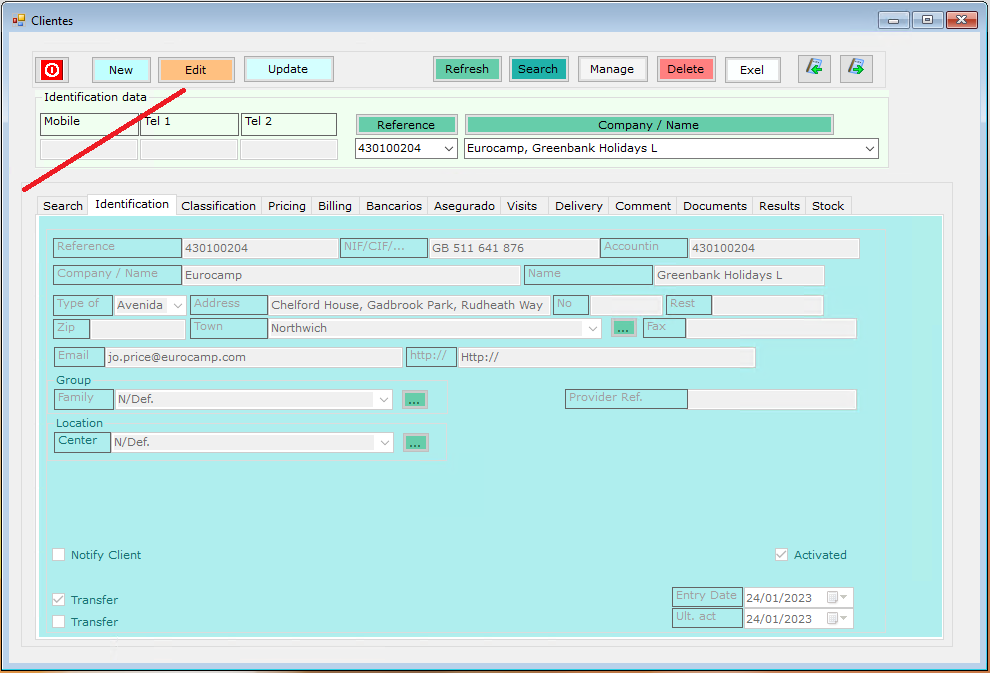Click the Company / Name field Eurocamp
The height and width of the screenshot is (673, 990).
351,275
